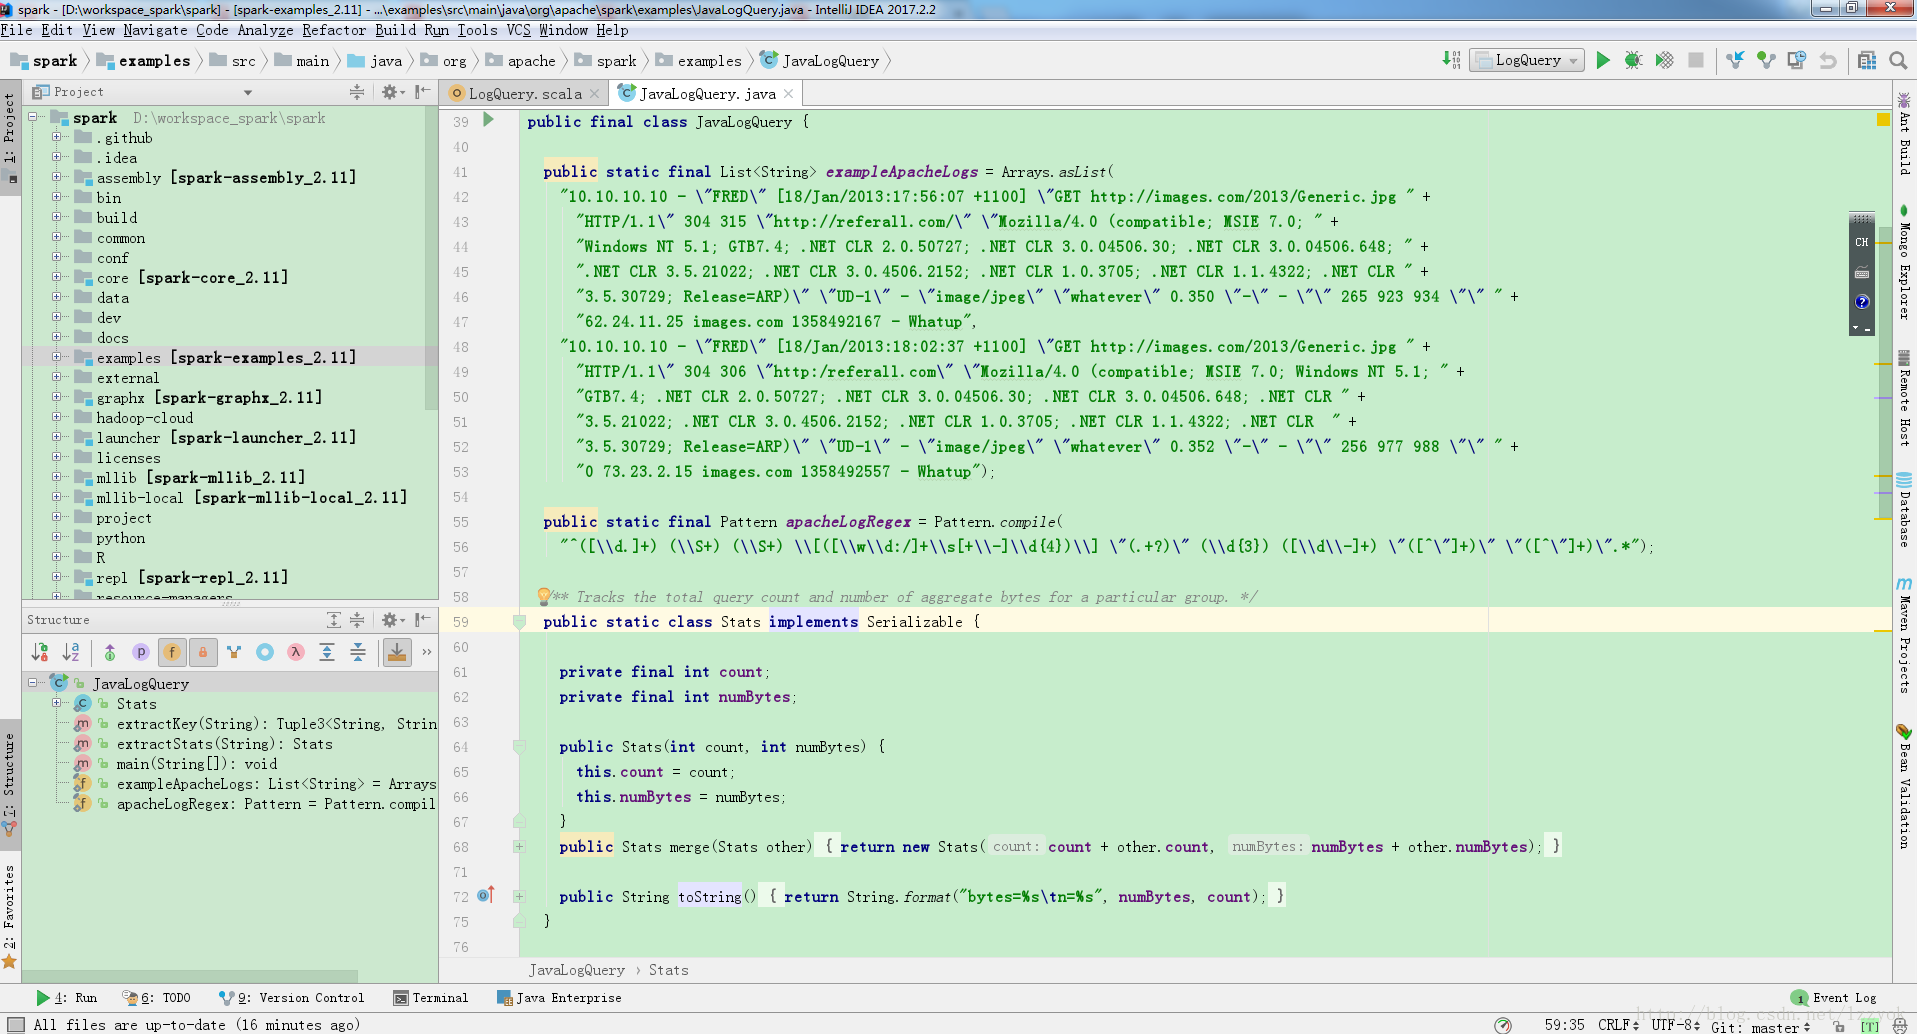Run the LogQuery configuration
Image resolution: width=1917 pixels, height=1034 pixels.
coord(1603,61)
